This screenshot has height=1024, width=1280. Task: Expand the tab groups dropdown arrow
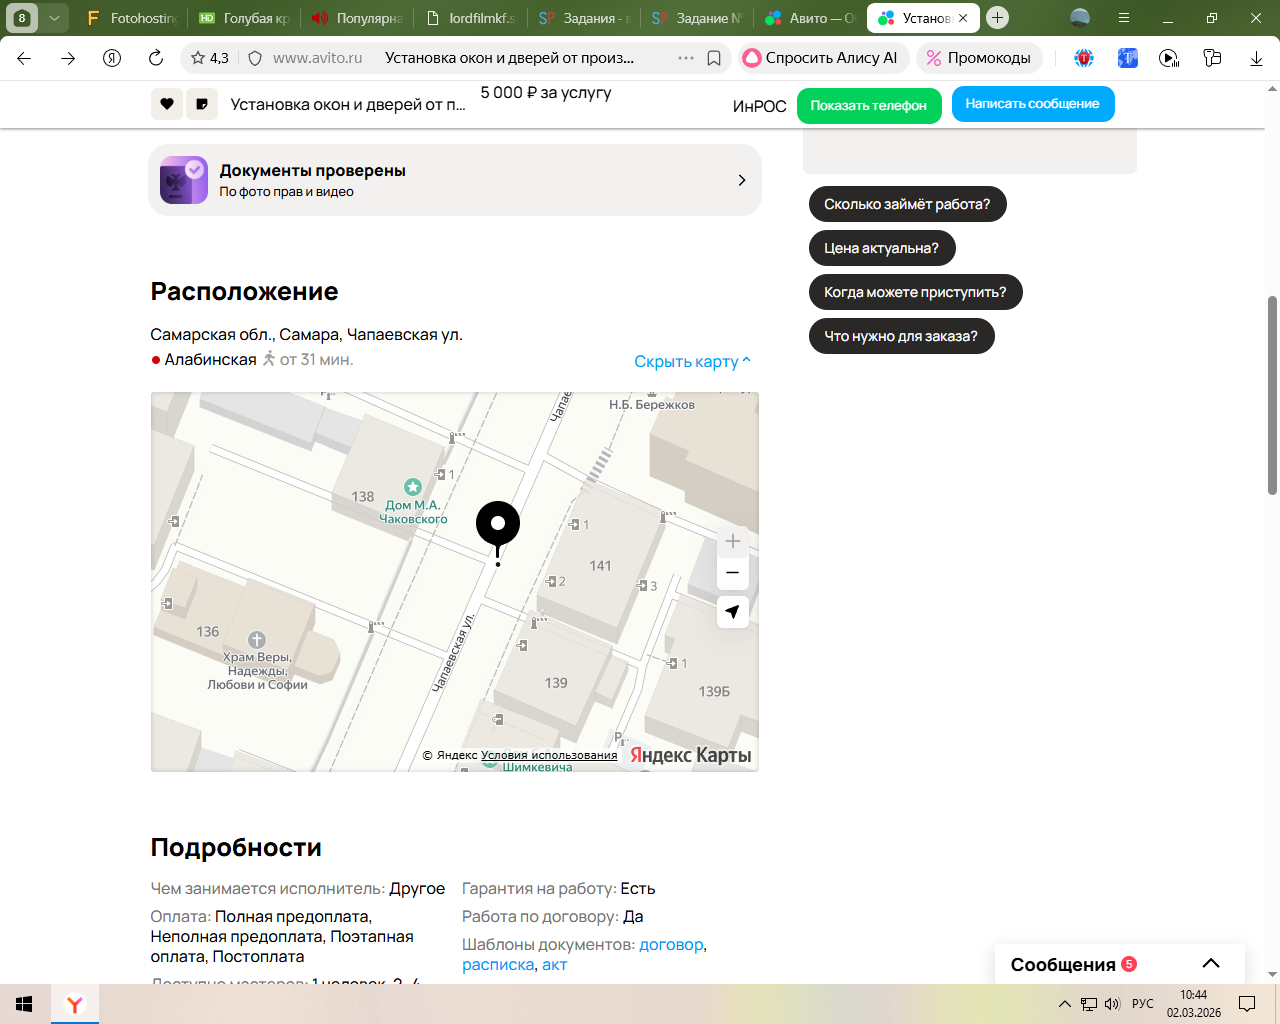pos(54,18)
